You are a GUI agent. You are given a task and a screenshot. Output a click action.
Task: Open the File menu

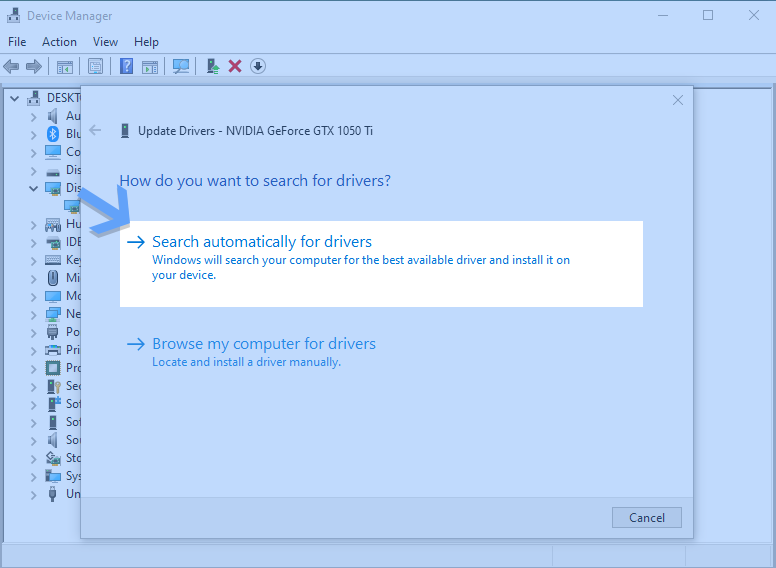click(17, 42)
